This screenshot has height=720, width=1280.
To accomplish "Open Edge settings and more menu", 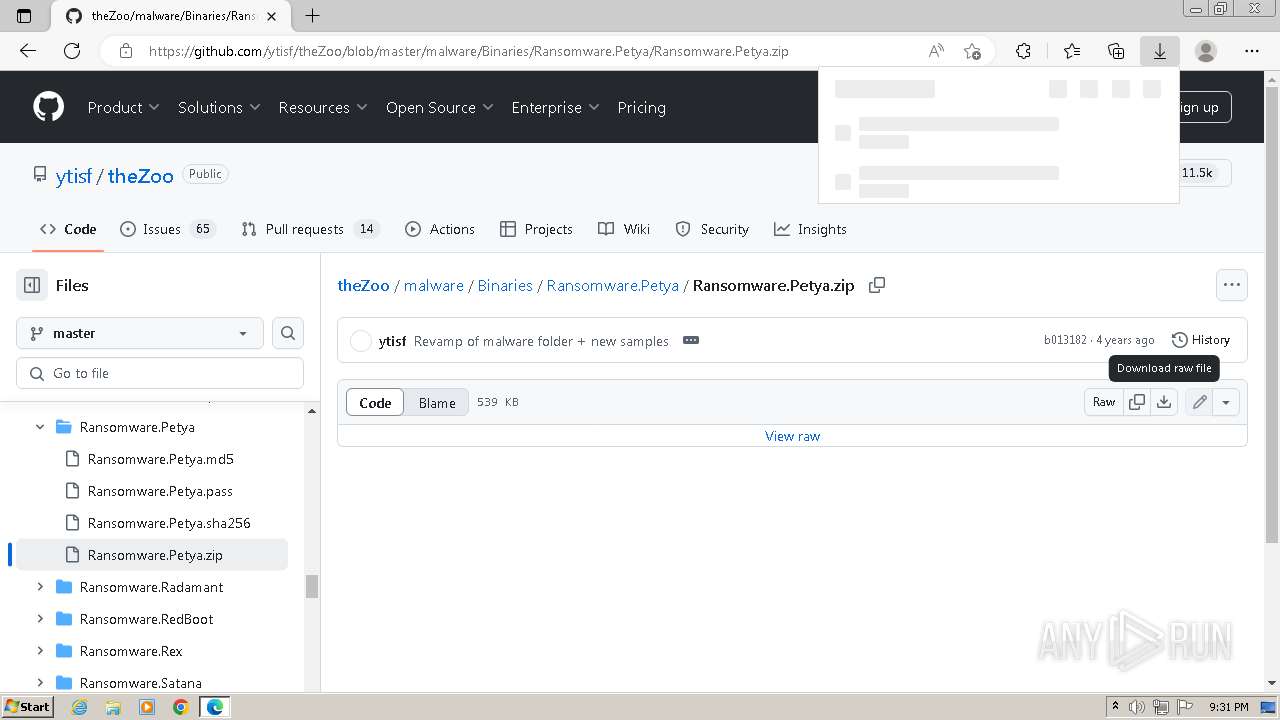I will (x=1252, y=51).
